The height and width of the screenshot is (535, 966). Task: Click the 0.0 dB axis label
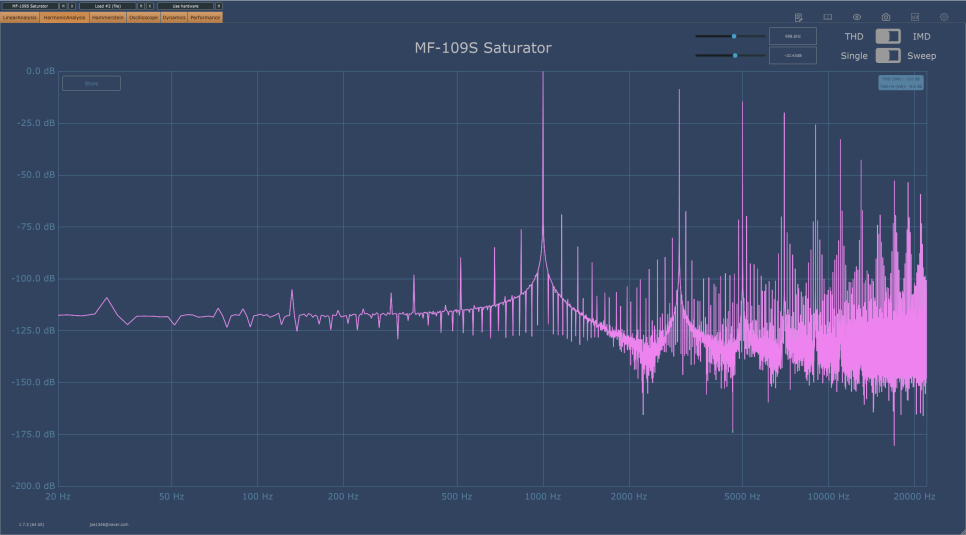[x=41, y=71]
